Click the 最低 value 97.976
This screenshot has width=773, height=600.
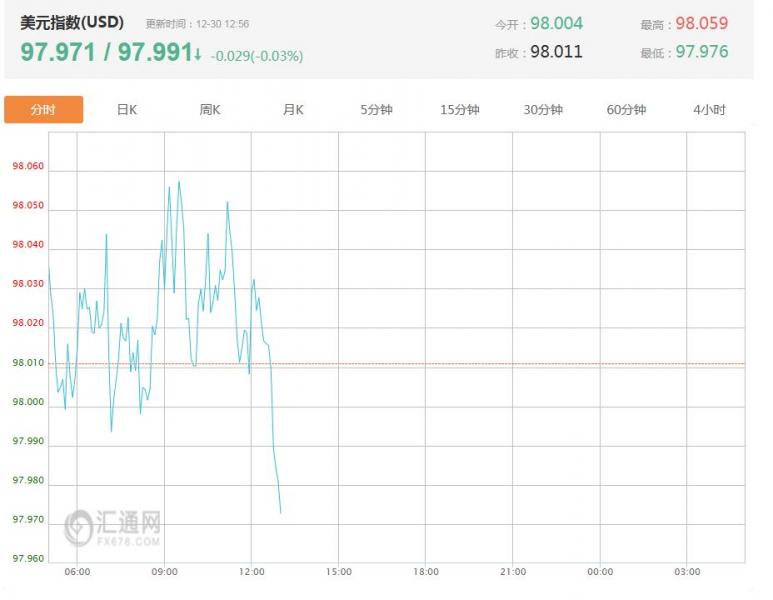[x=701, y=51]
